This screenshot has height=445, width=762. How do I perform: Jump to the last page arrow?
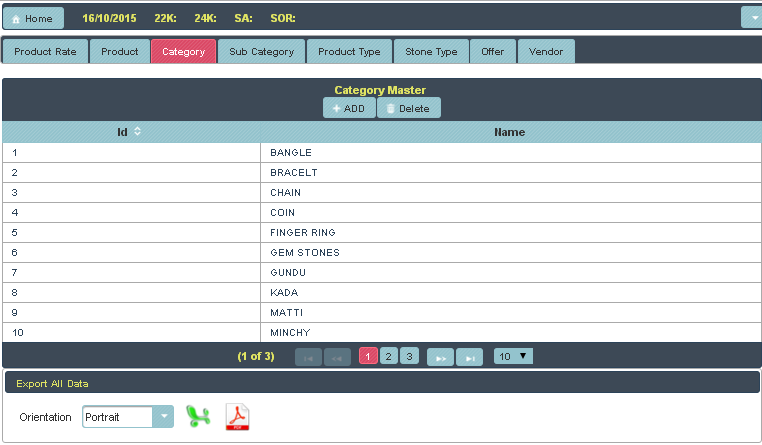pyautogui.click(x=469, y=357)
